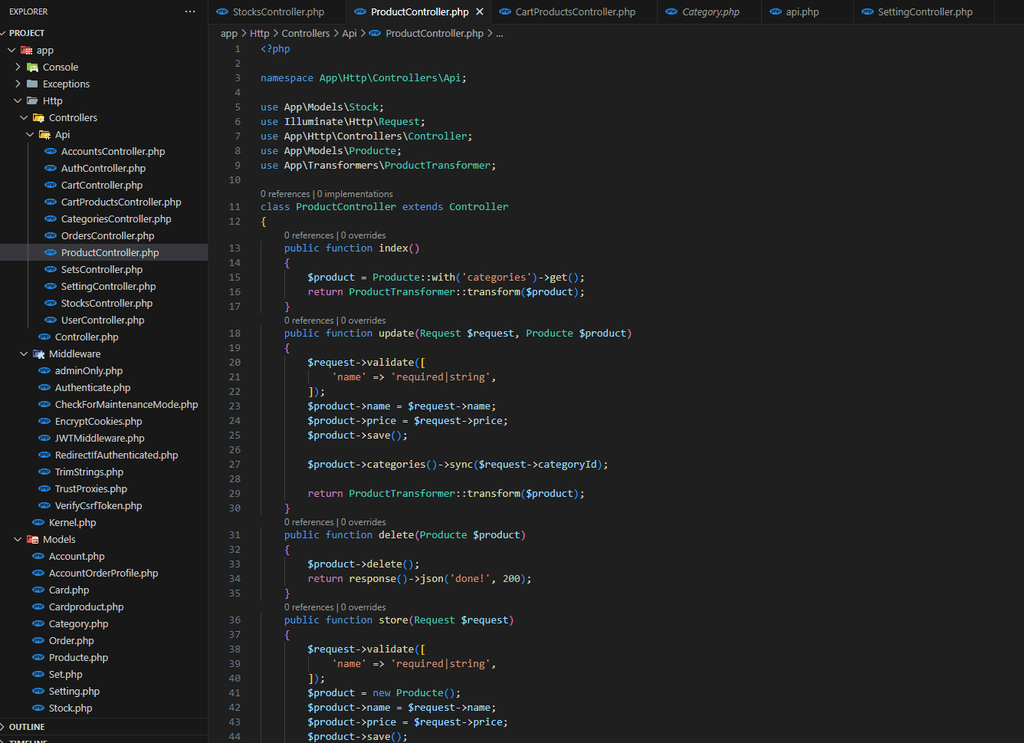Click the PHP icon in the breadcrumb

pos(375,33)
